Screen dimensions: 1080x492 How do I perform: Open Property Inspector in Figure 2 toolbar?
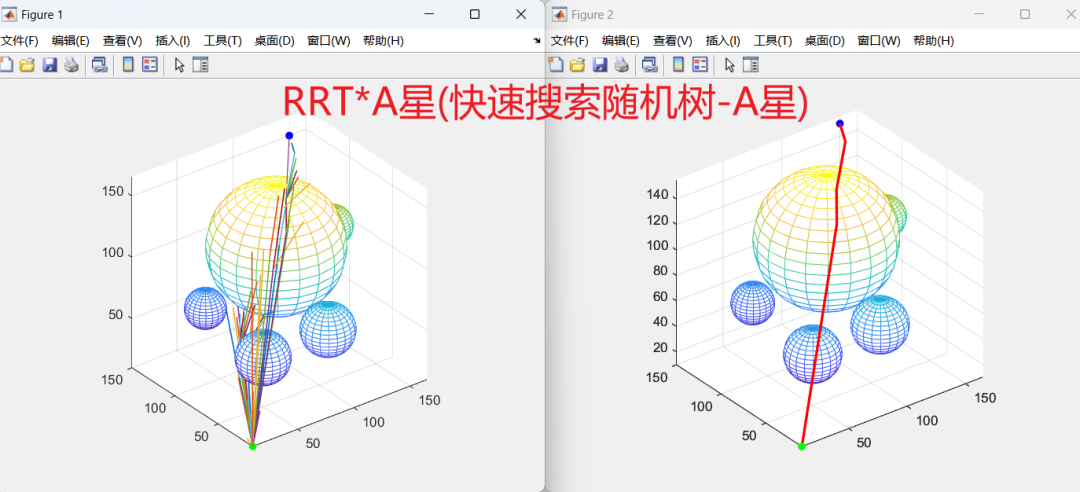tap(751, 65)
